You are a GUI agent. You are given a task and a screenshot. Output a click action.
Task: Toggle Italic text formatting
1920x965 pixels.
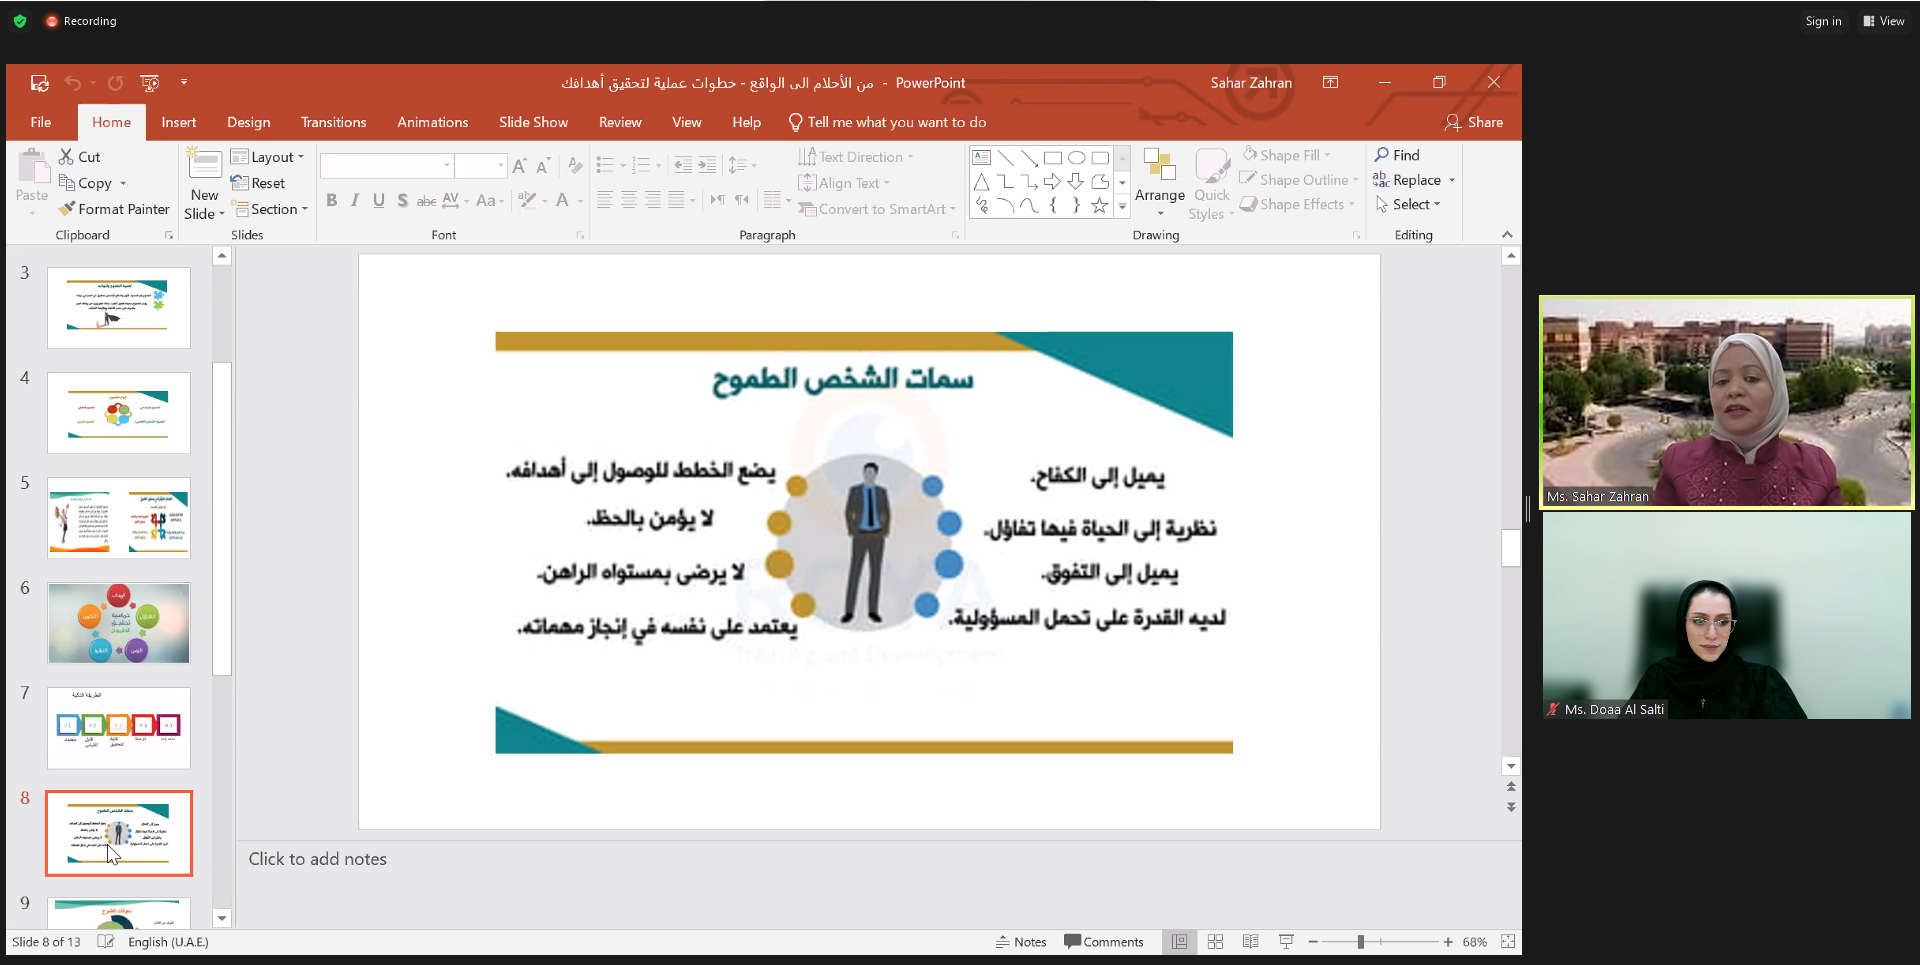pos(355,200)
